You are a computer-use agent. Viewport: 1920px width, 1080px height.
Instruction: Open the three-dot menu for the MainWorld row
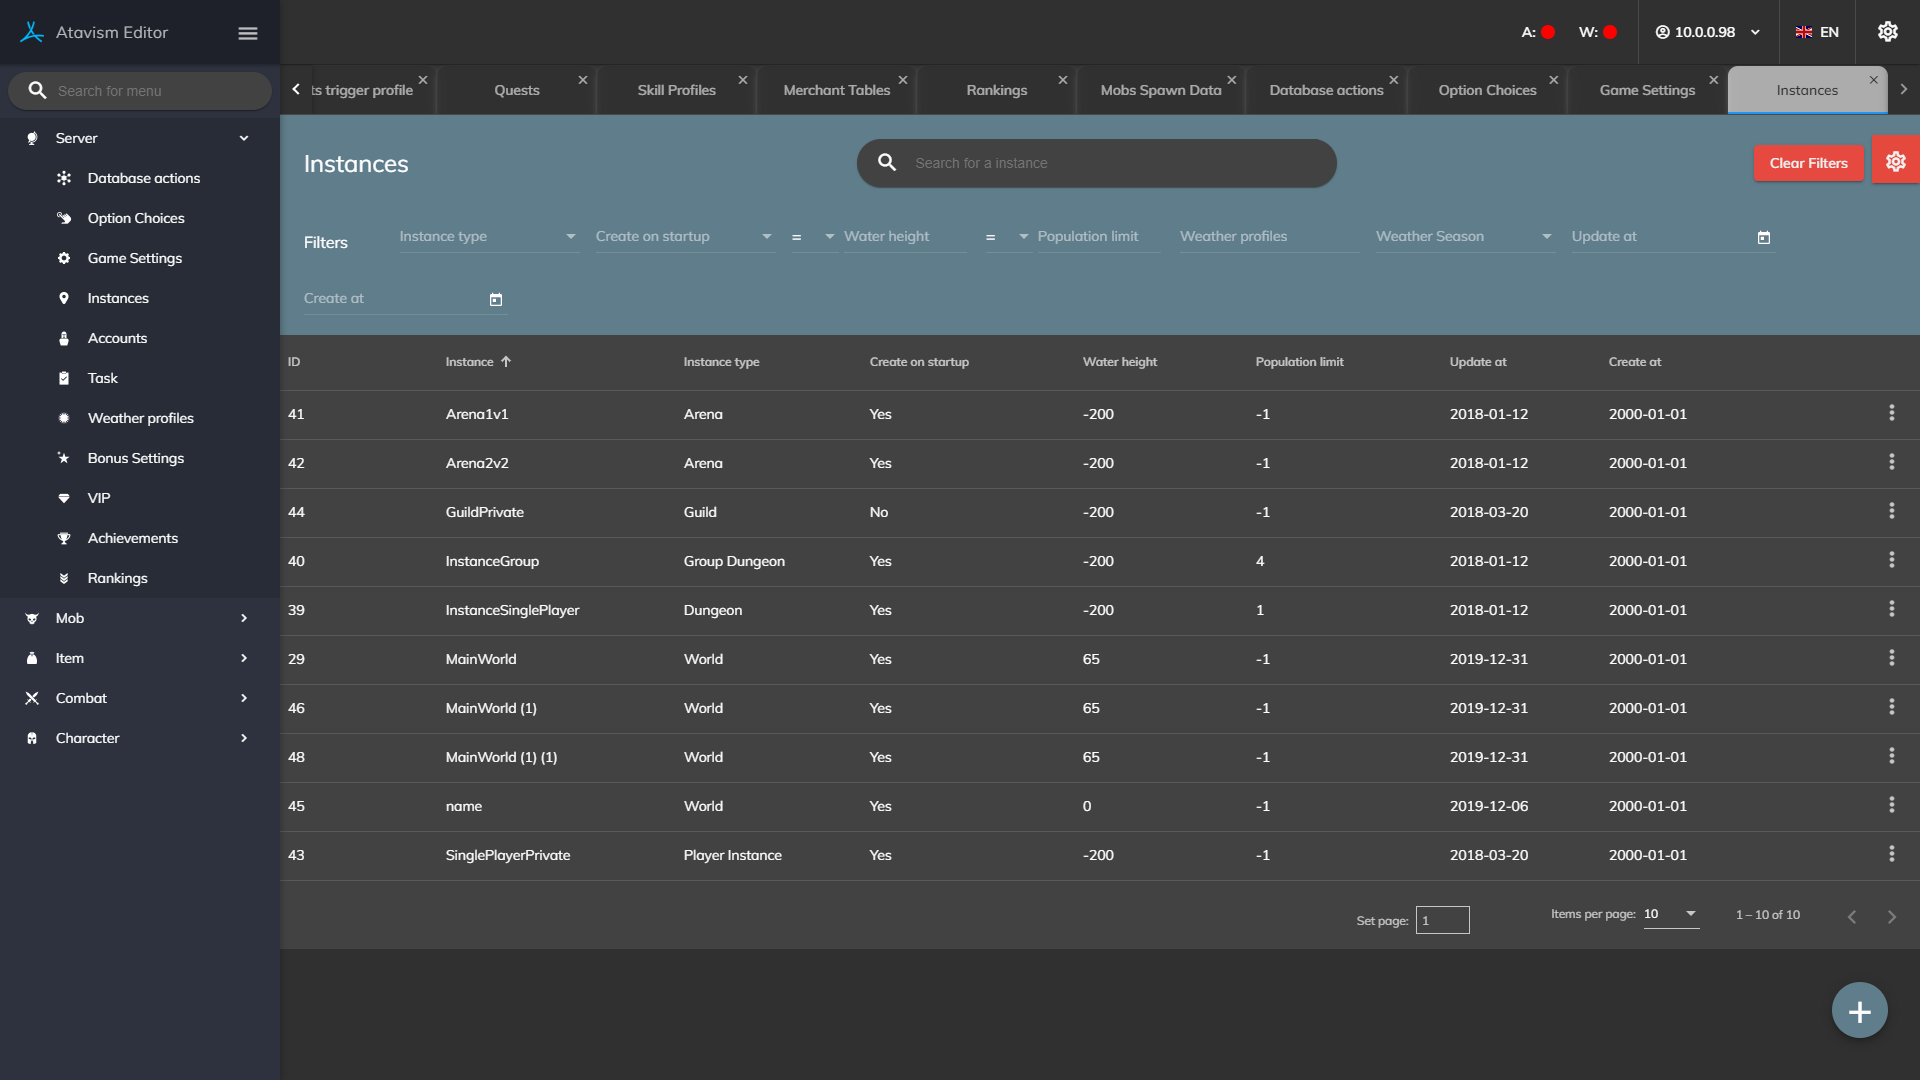[x=1891, y=658]
